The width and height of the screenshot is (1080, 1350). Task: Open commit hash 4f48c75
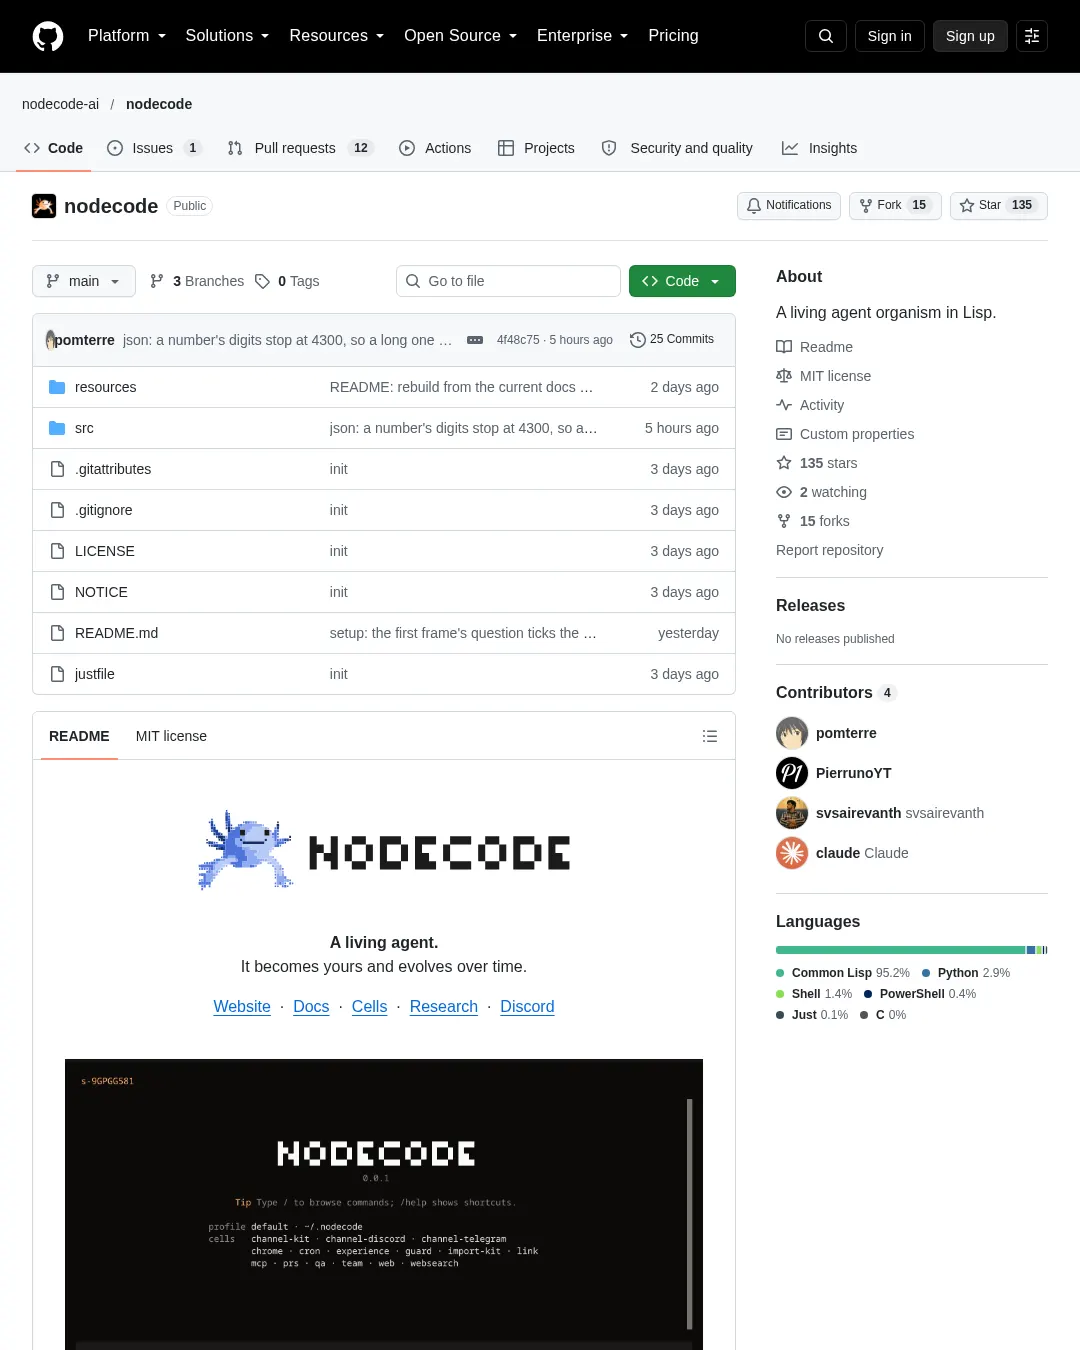point(518,340)
